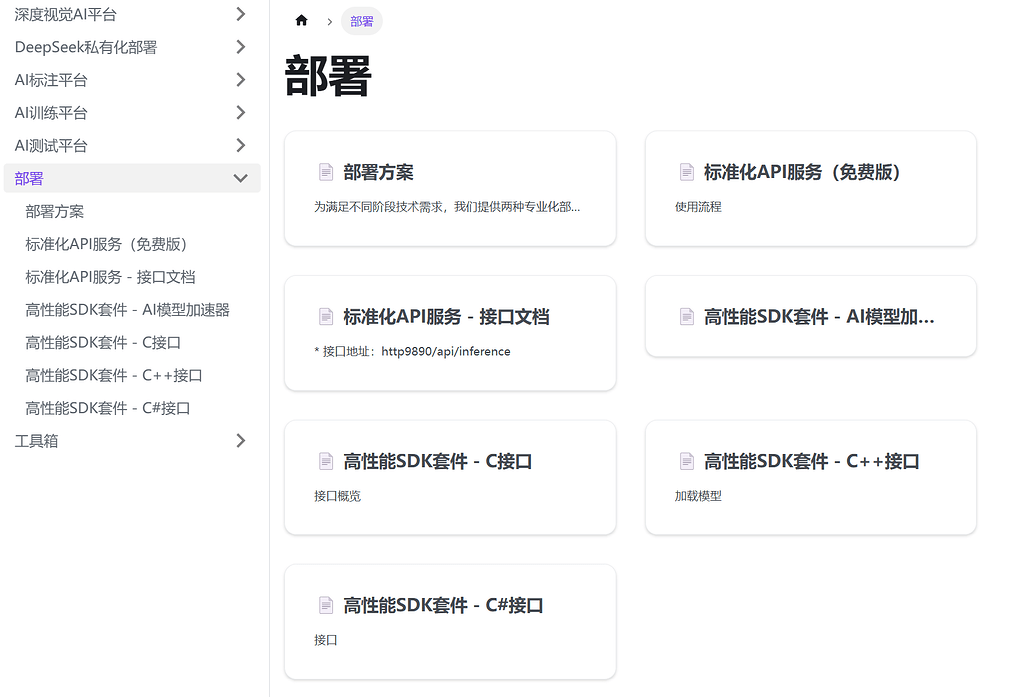The image size is (1024, 697).
Task: Click 接口概览 card description
Action: click(337, 496)
